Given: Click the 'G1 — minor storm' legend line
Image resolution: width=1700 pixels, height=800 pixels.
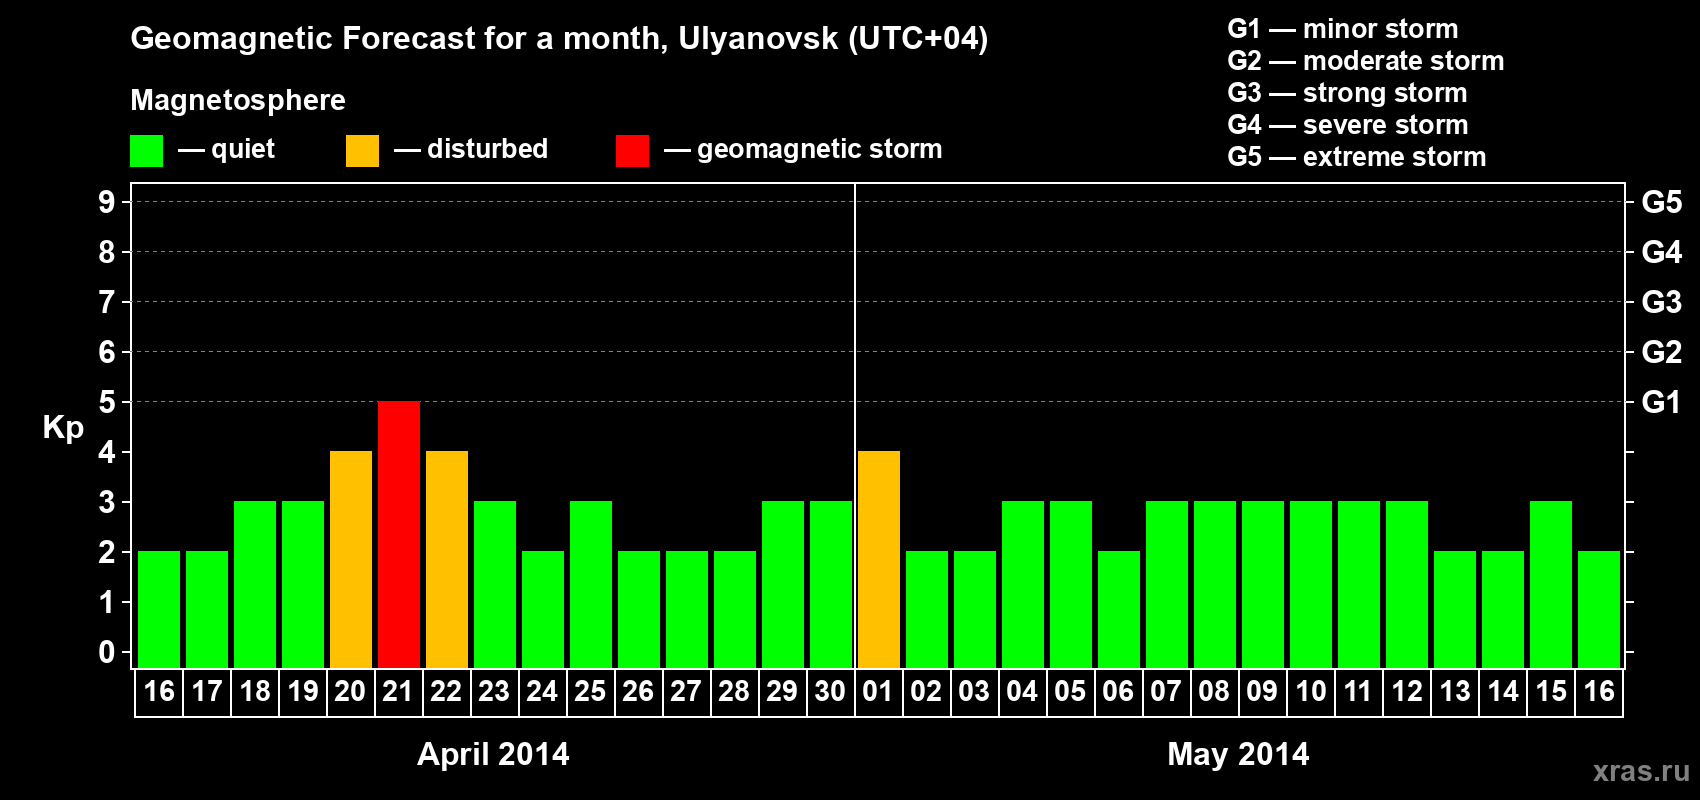Looking at the screenshot, I should (x=1343, y=29).
